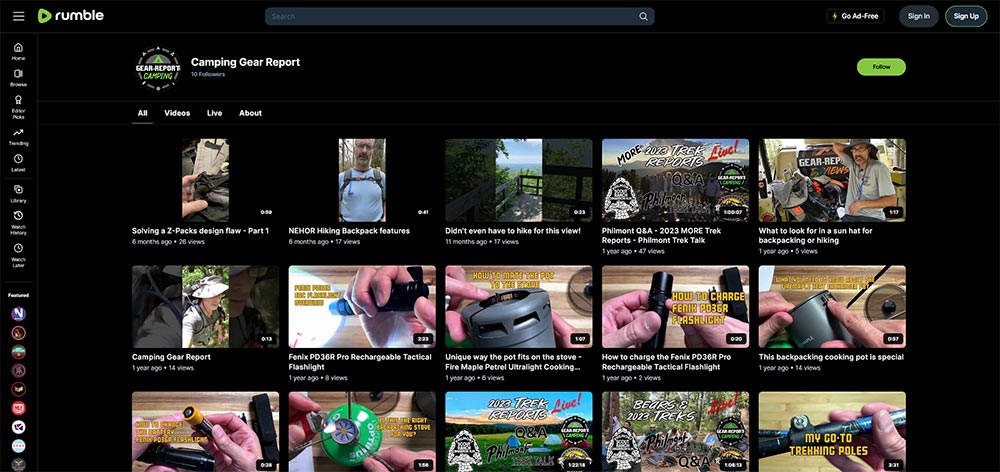Click title 'NEHOR Hiking Backpack features'
Viewport: 1000px width, 472px height.
point(349,231)
